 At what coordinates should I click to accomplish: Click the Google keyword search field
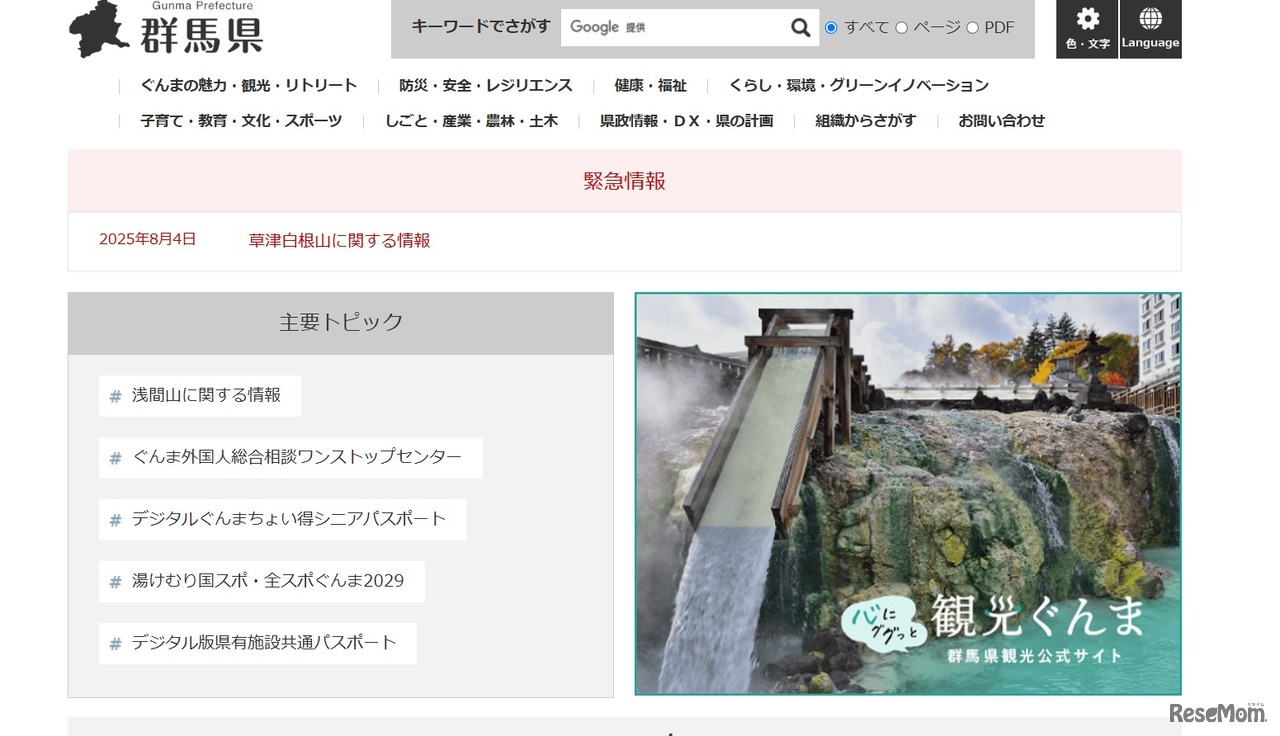pyautogui.click(x=674, y=28)
